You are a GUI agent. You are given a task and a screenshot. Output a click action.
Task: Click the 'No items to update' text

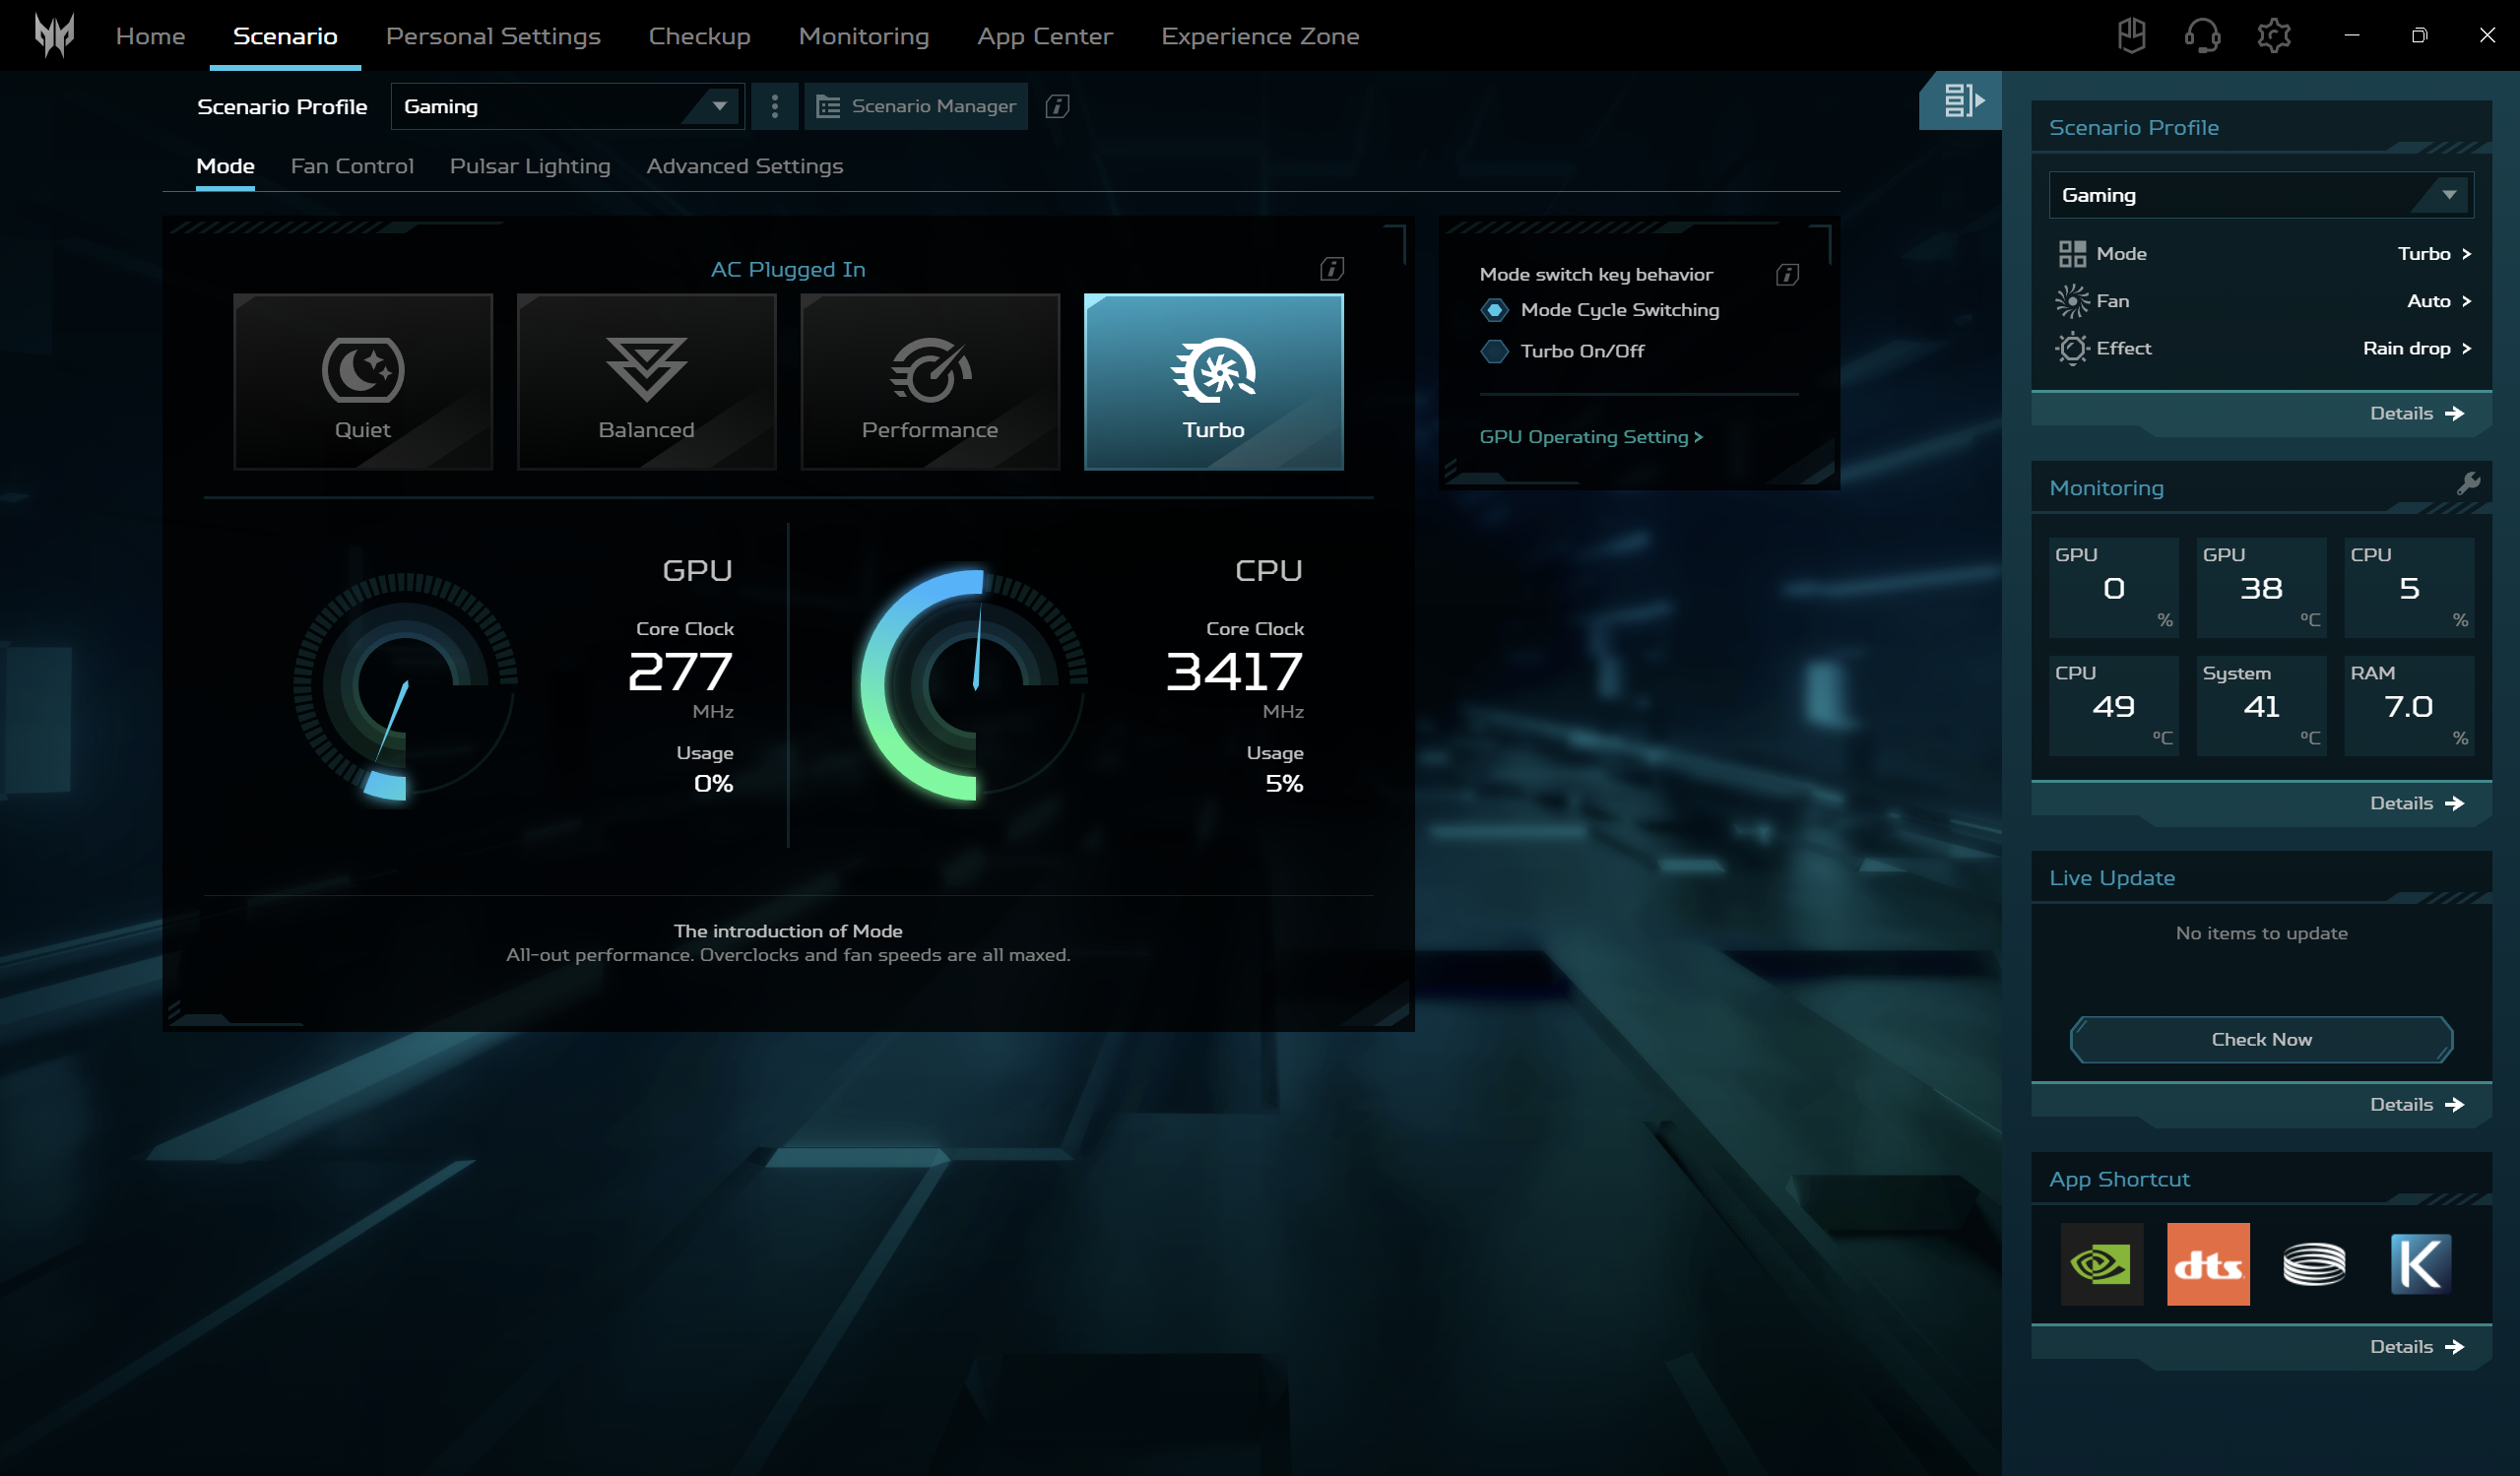pos(2260,933)
